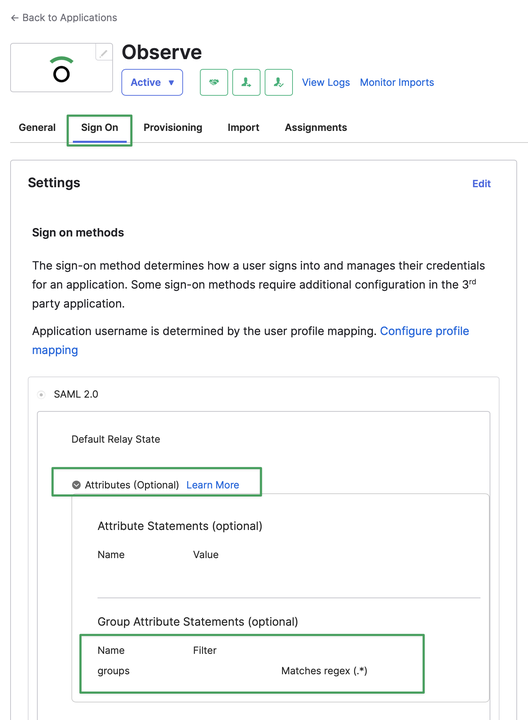
Task: Click the handshake push-status icon button
Action: [x=214, y=83]
